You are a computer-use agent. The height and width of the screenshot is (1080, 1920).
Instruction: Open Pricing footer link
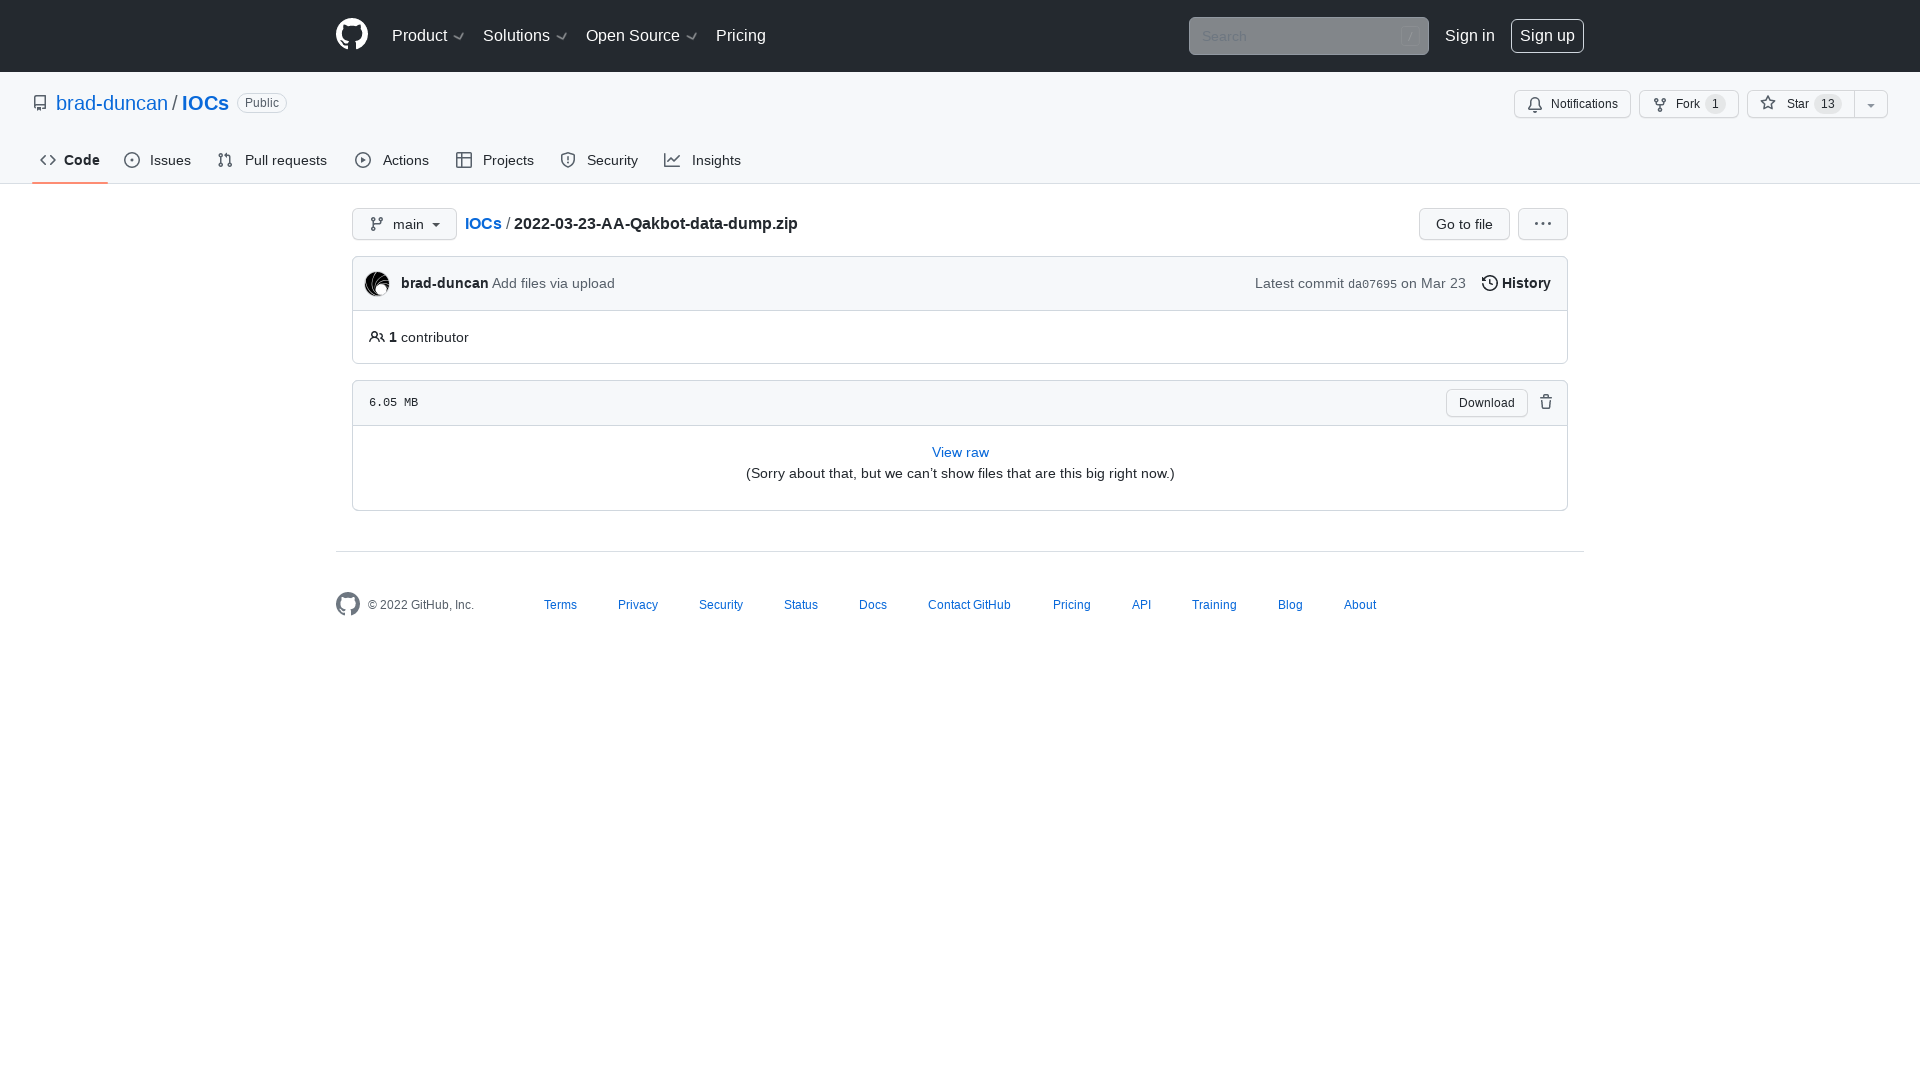[1072, 605]
